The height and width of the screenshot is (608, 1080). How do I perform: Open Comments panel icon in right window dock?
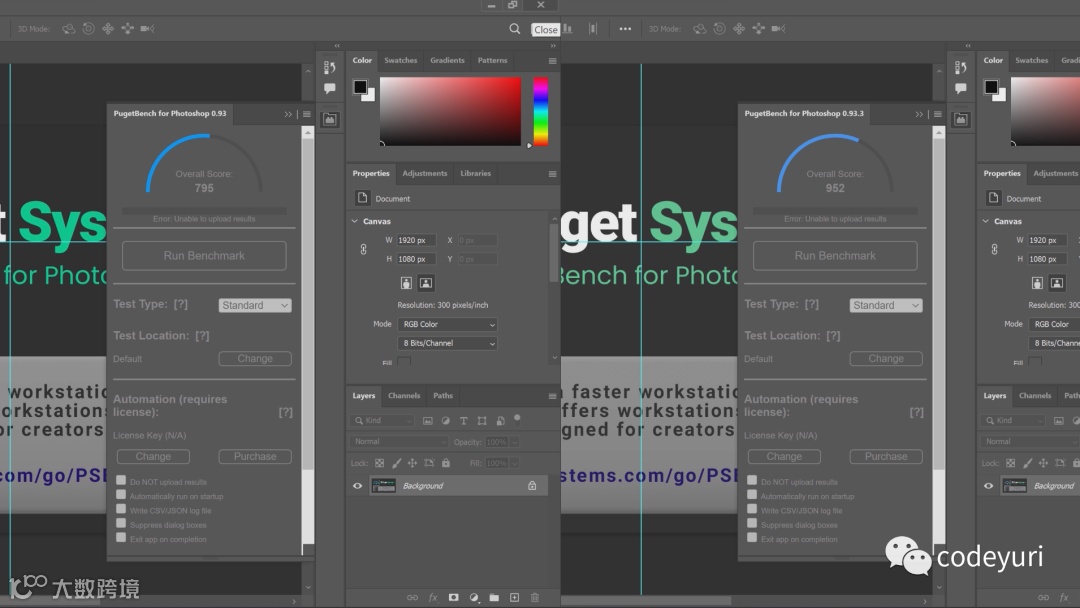pos(961,88)
